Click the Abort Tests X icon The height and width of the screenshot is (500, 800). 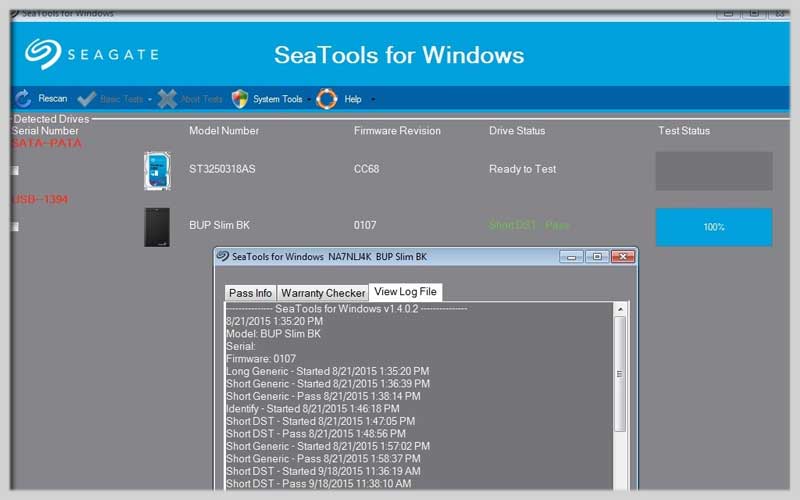click(x=167, y=98)
